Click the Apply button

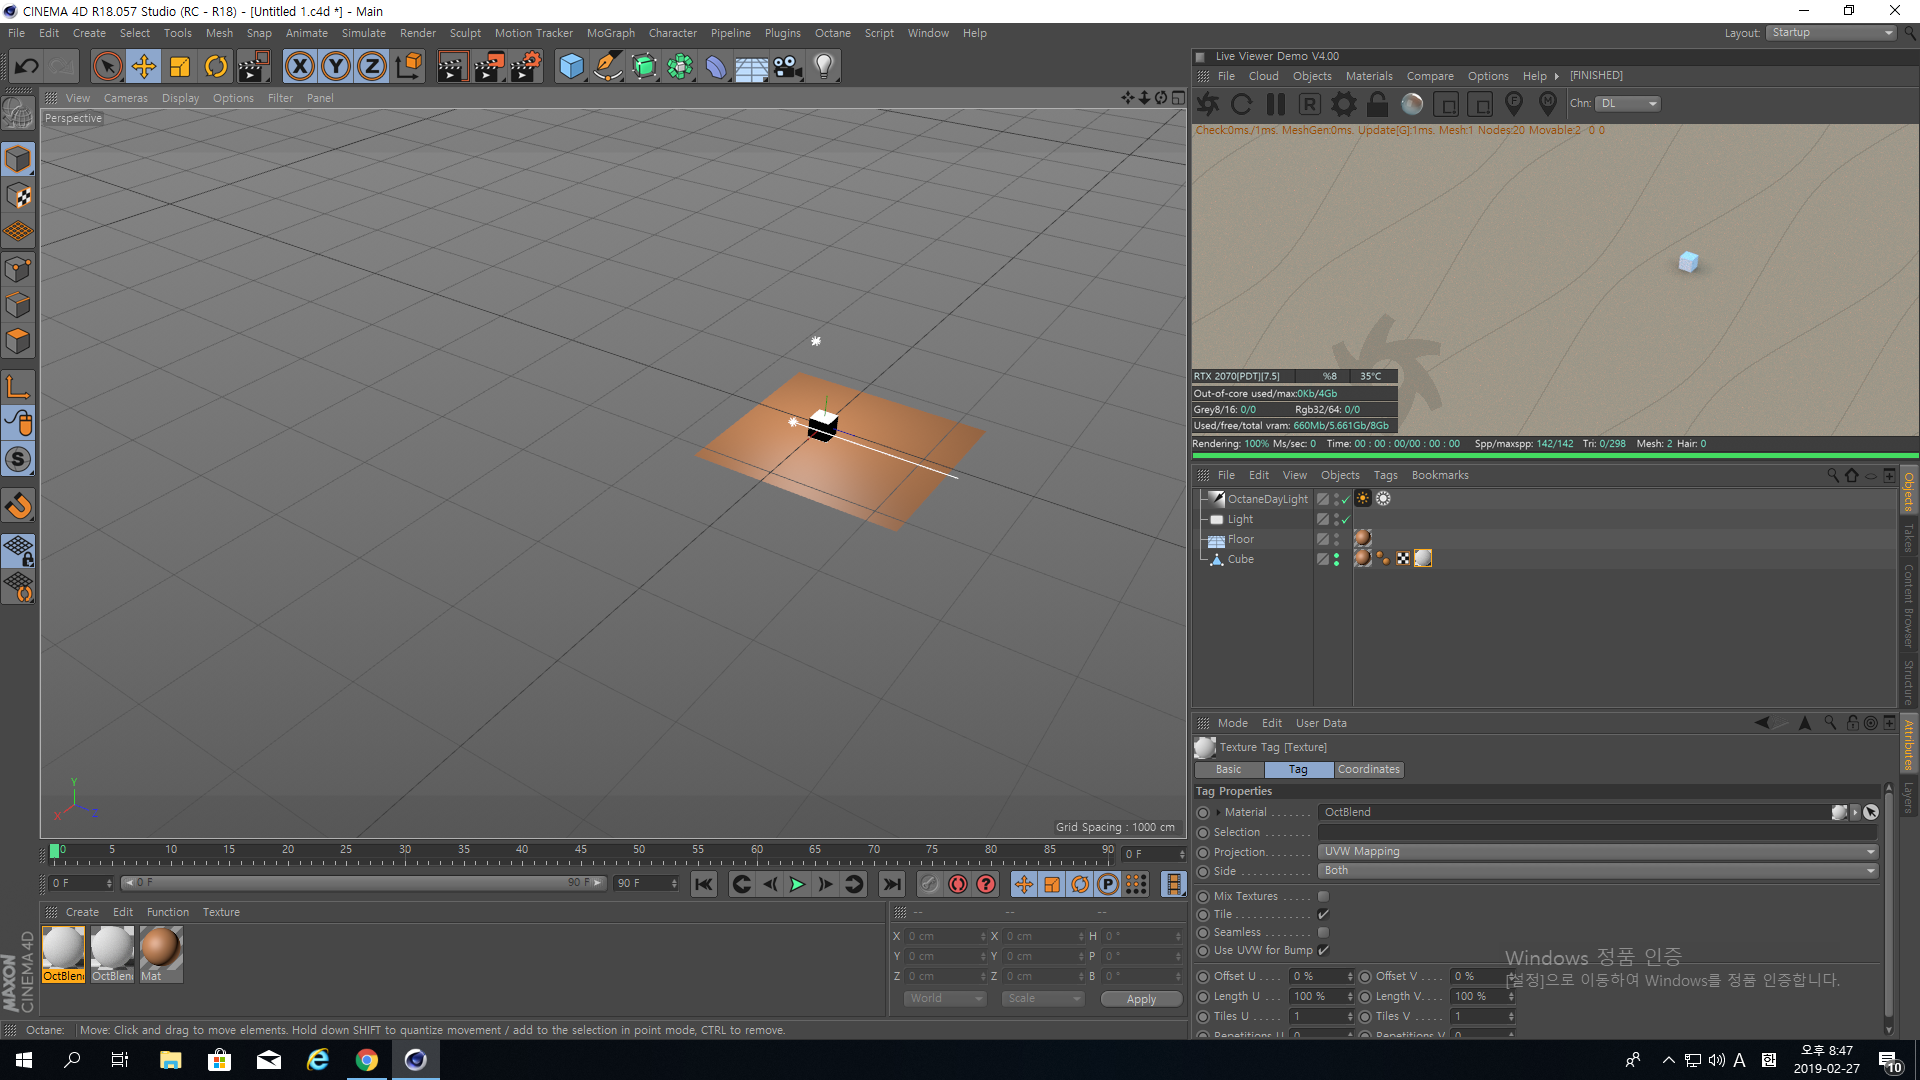(1141, 999)
